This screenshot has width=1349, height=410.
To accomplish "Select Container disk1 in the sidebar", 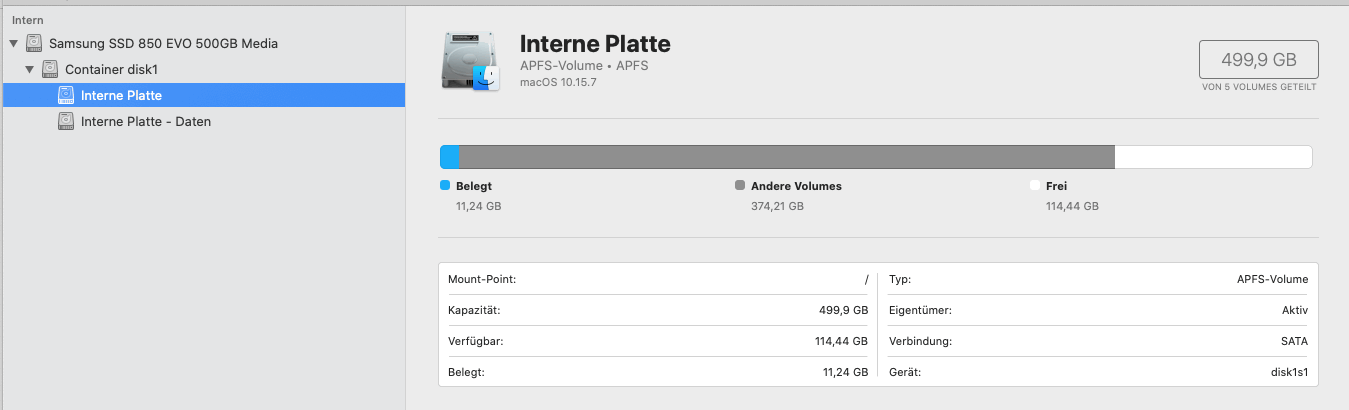I will 111,70.
